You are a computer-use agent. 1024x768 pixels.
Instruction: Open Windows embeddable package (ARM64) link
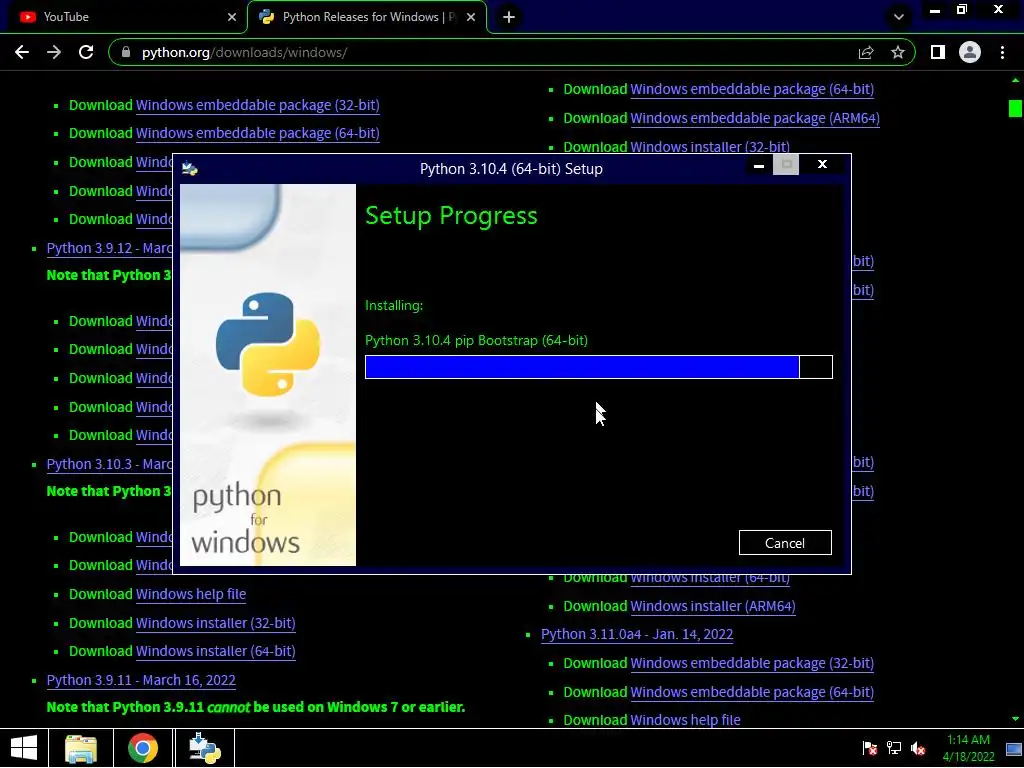(x=754, y=118)
